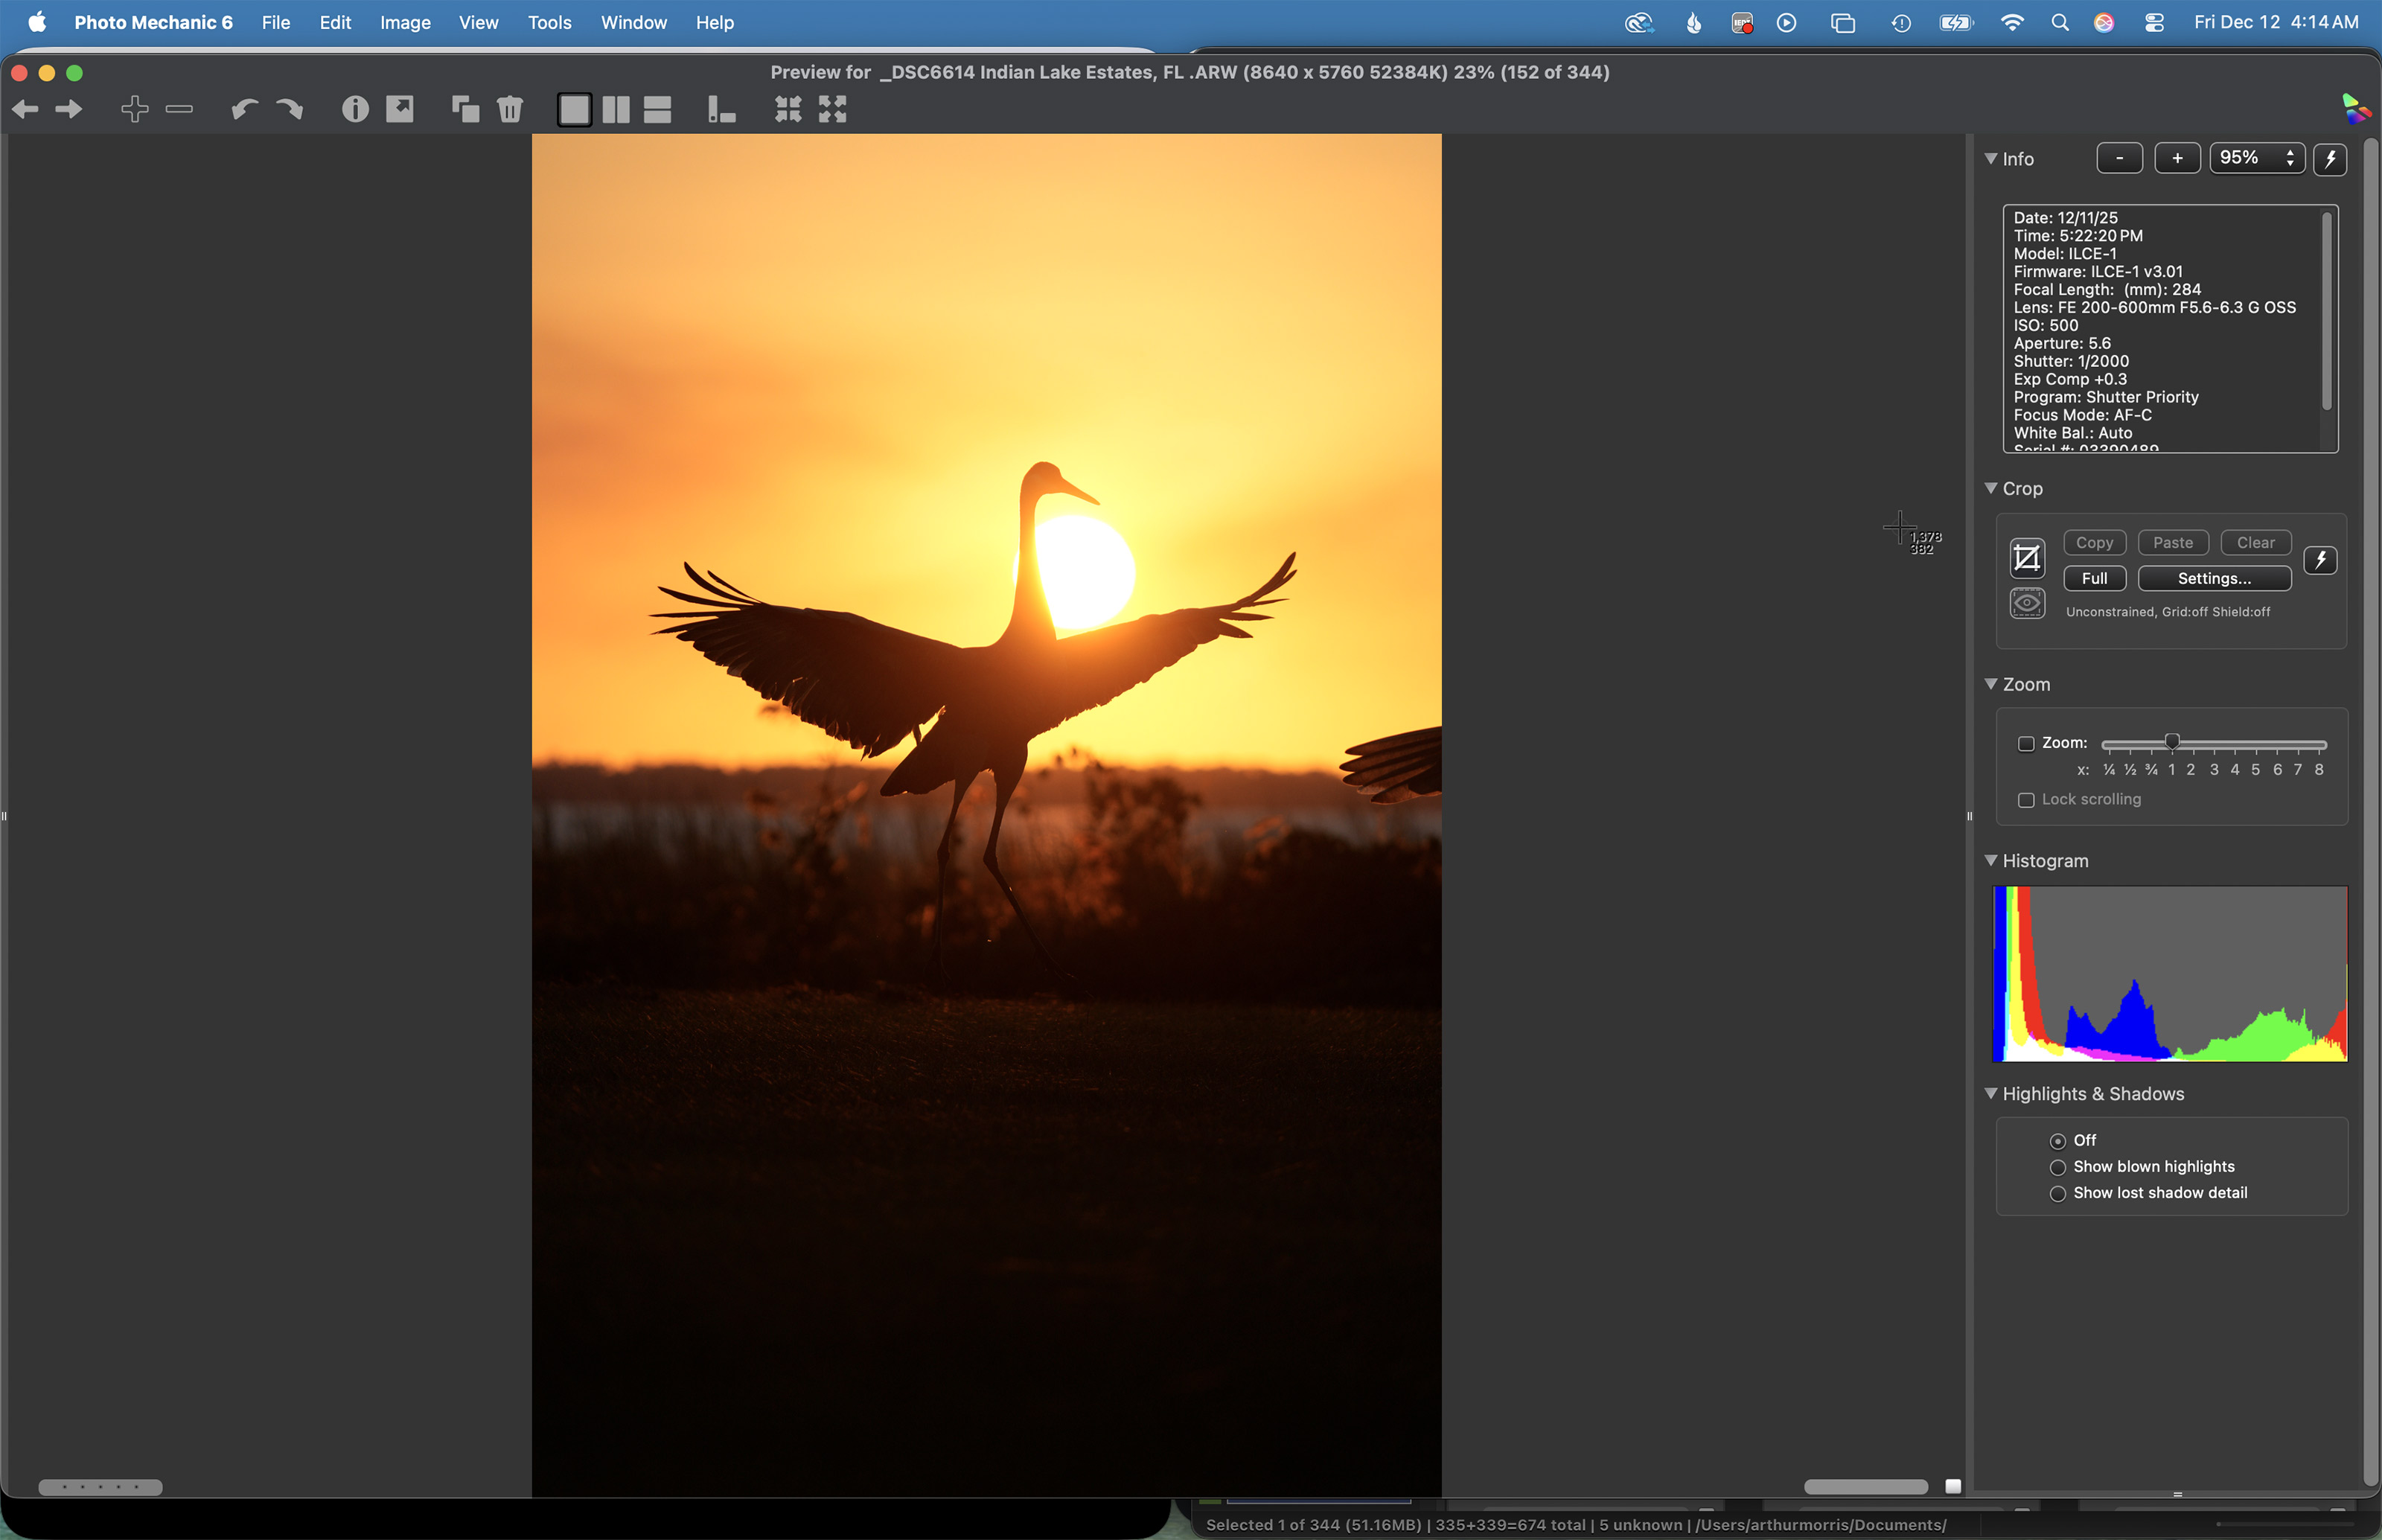Click the zoom level slider handle
2382x1540 pixels.
coord(2172,742)
